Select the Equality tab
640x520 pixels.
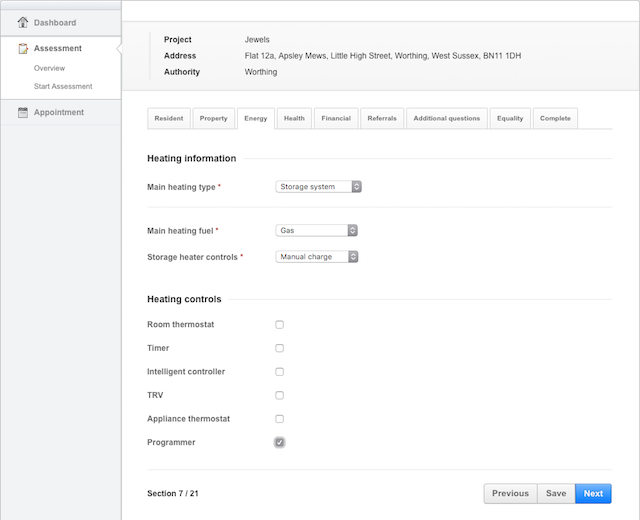pos(510,118)
